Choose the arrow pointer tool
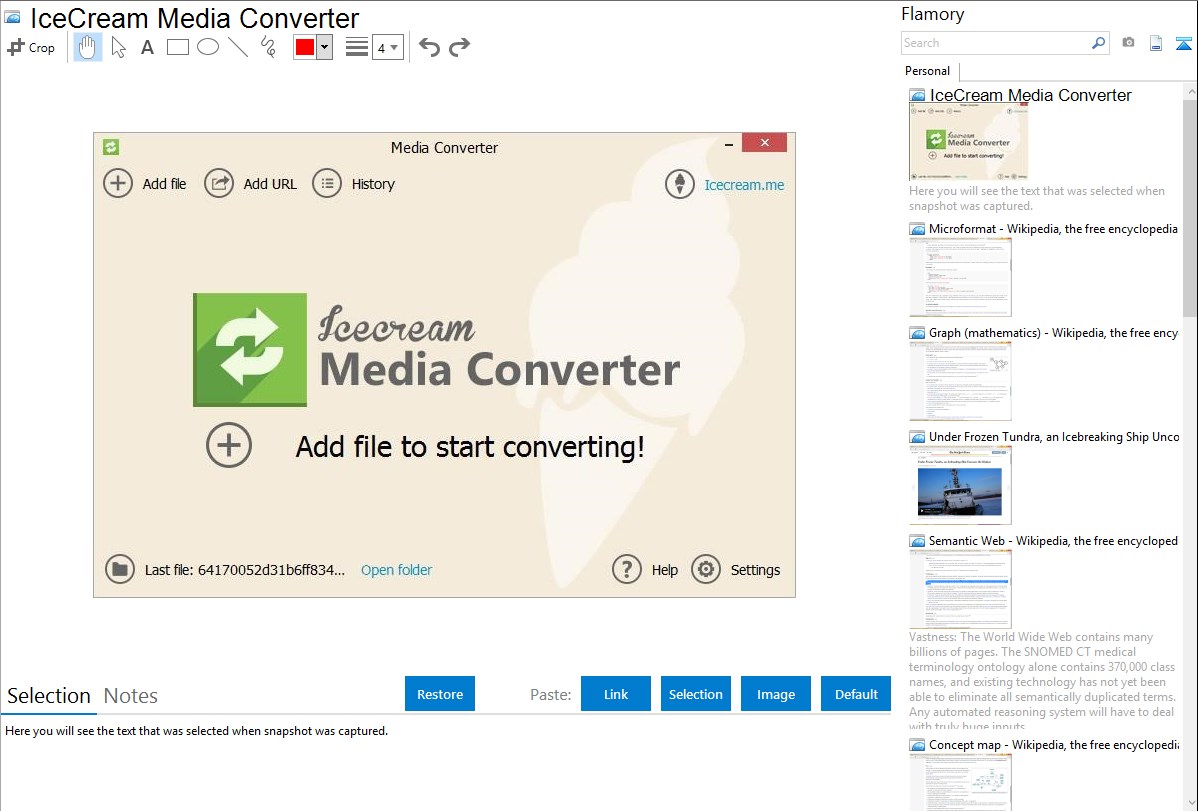 pyautogui.click(x=118, y=47)
